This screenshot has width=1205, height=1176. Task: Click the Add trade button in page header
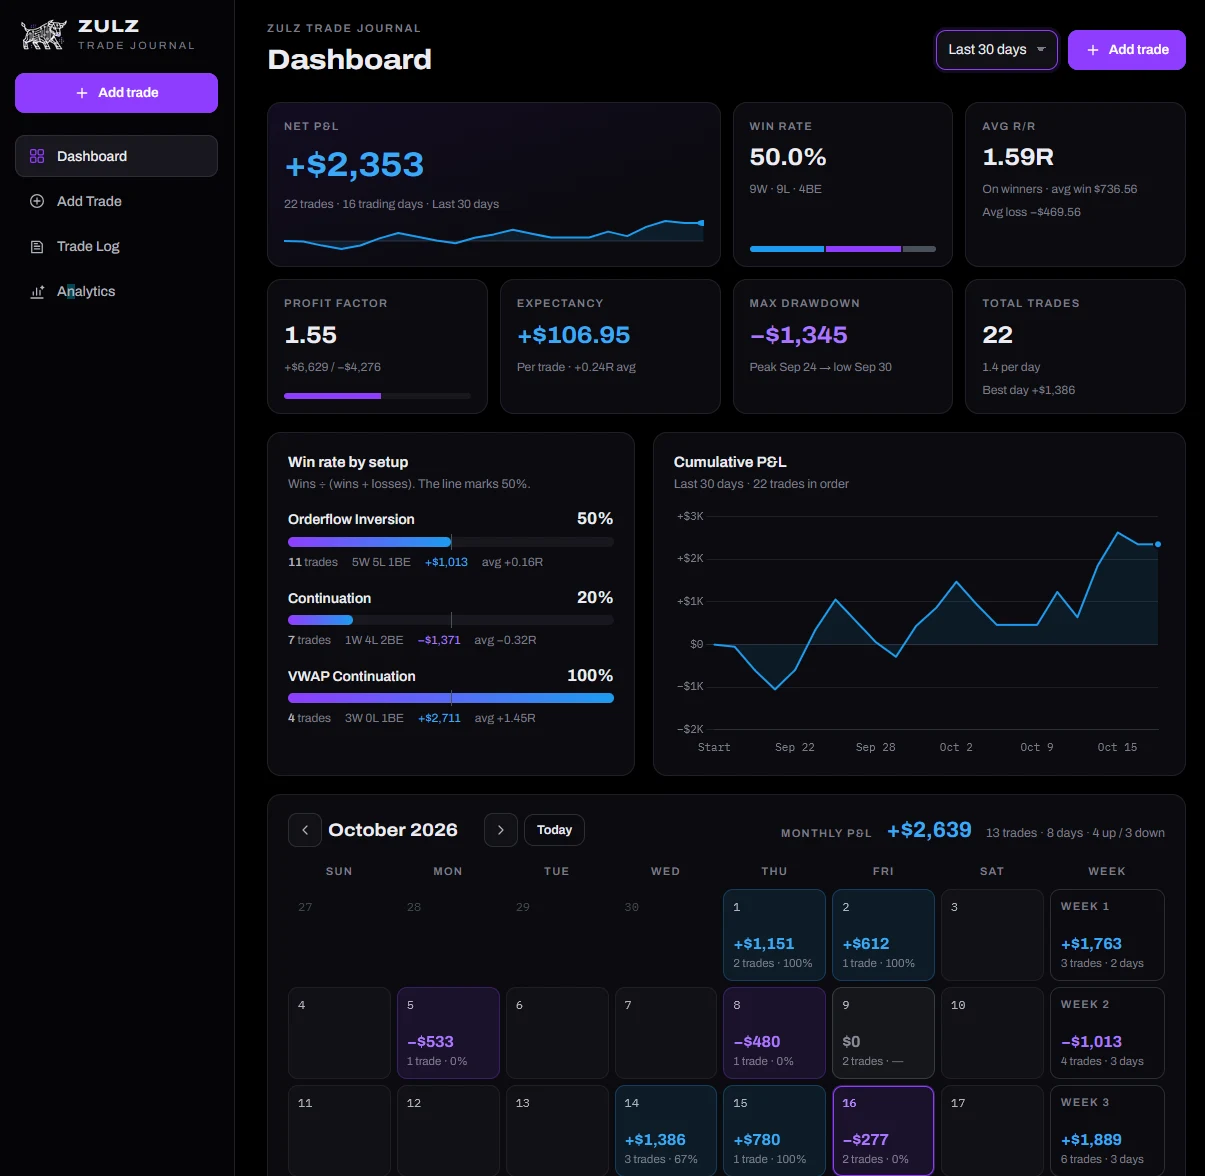click(x=1127, y=50)
